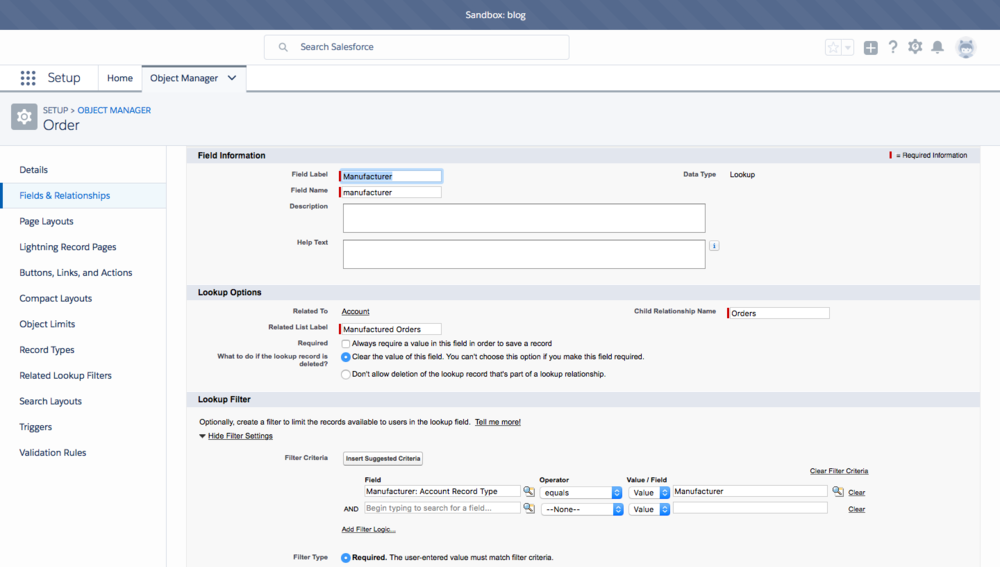Open the global actions plus icon
The height and width of the screenshot is (567, 1000).
pos(871,47)
